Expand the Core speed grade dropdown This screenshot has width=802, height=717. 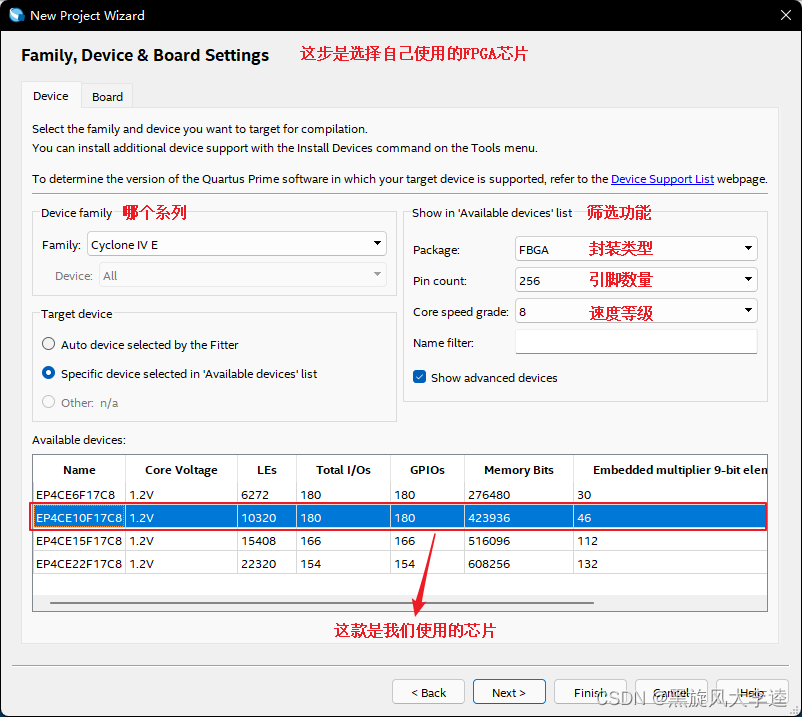coord(636,311)
